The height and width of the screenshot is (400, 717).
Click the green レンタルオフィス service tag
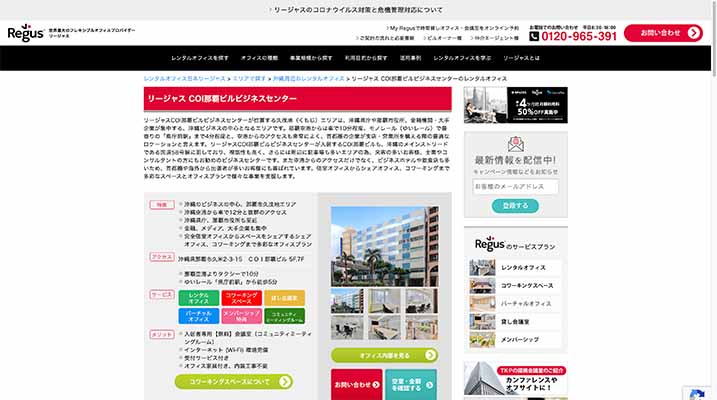click(198, 298)
